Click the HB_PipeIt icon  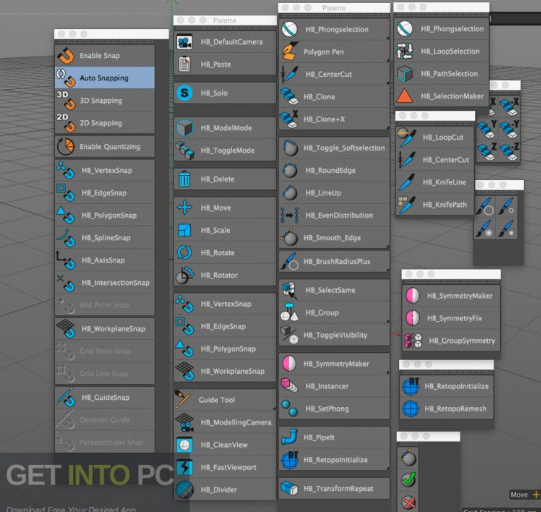[x=289, y=437]
